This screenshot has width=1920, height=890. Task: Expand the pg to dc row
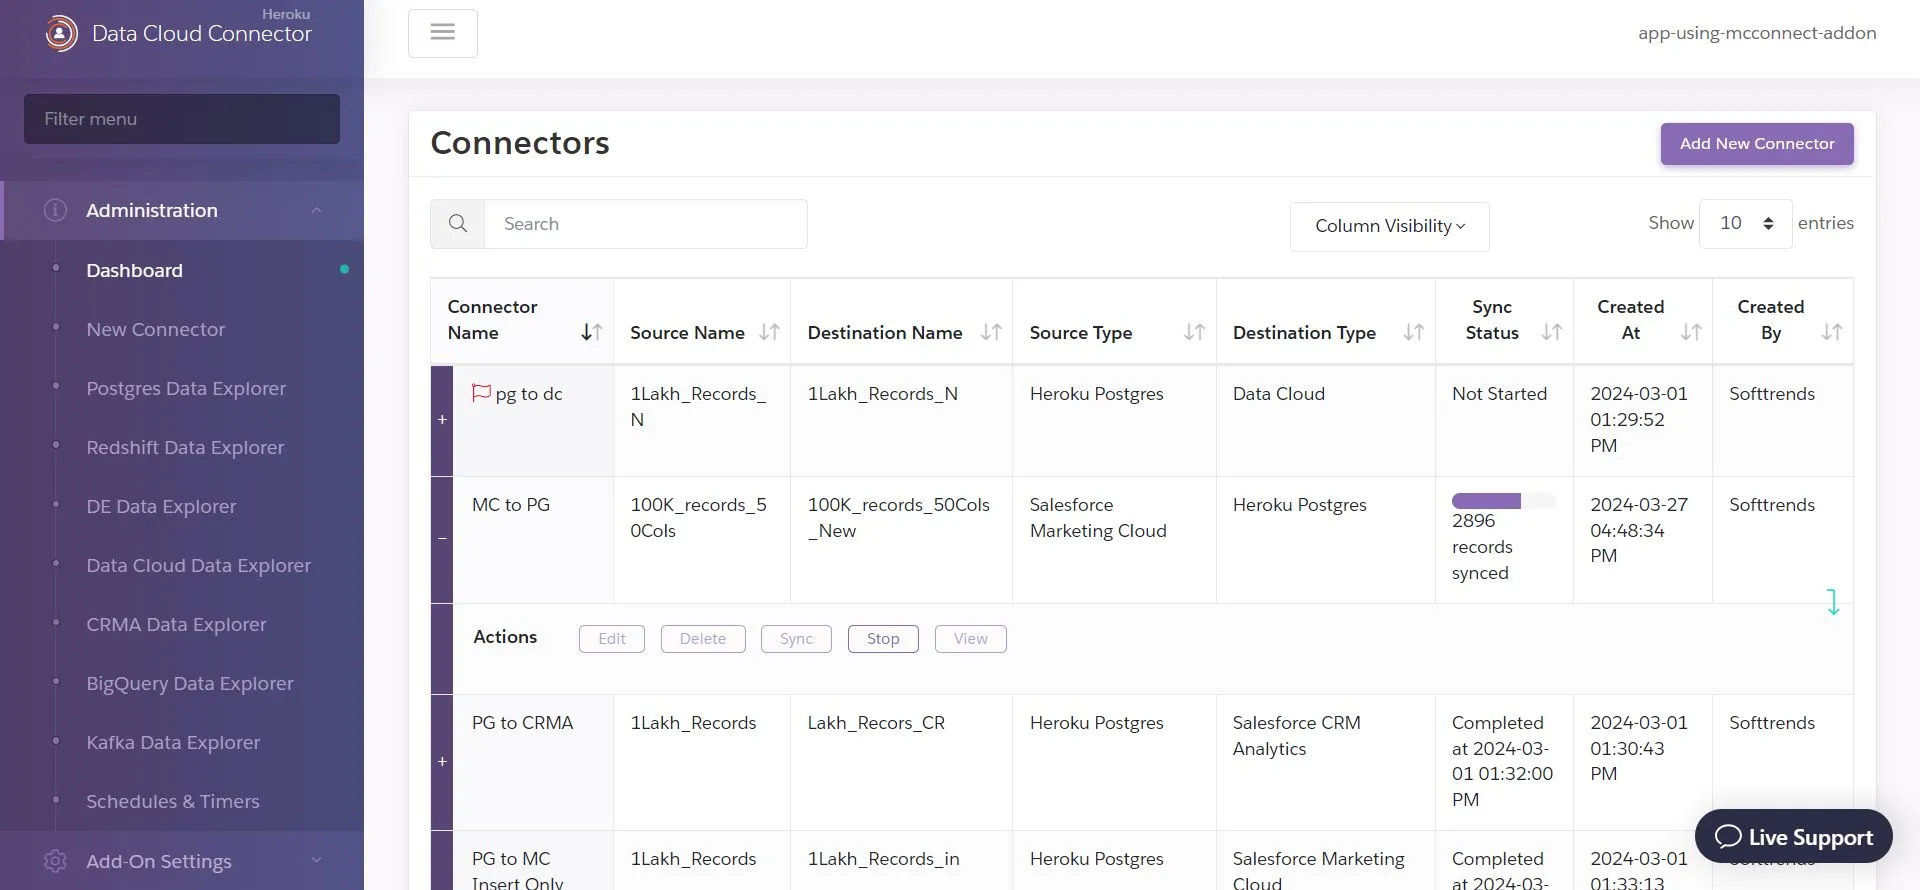pos(442,420)
